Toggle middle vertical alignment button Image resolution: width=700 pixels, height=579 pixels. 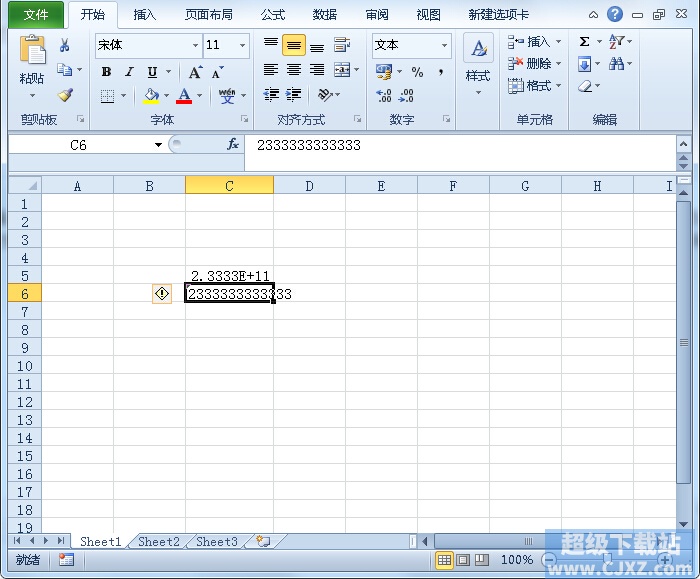294,45
